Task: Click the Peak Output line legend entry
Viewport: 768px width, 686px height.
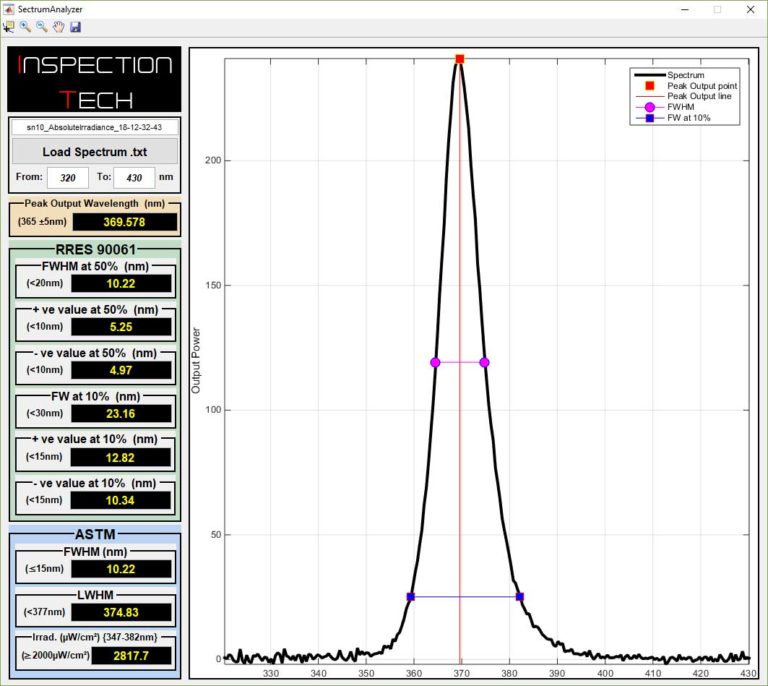Action: tap(683, 96)
